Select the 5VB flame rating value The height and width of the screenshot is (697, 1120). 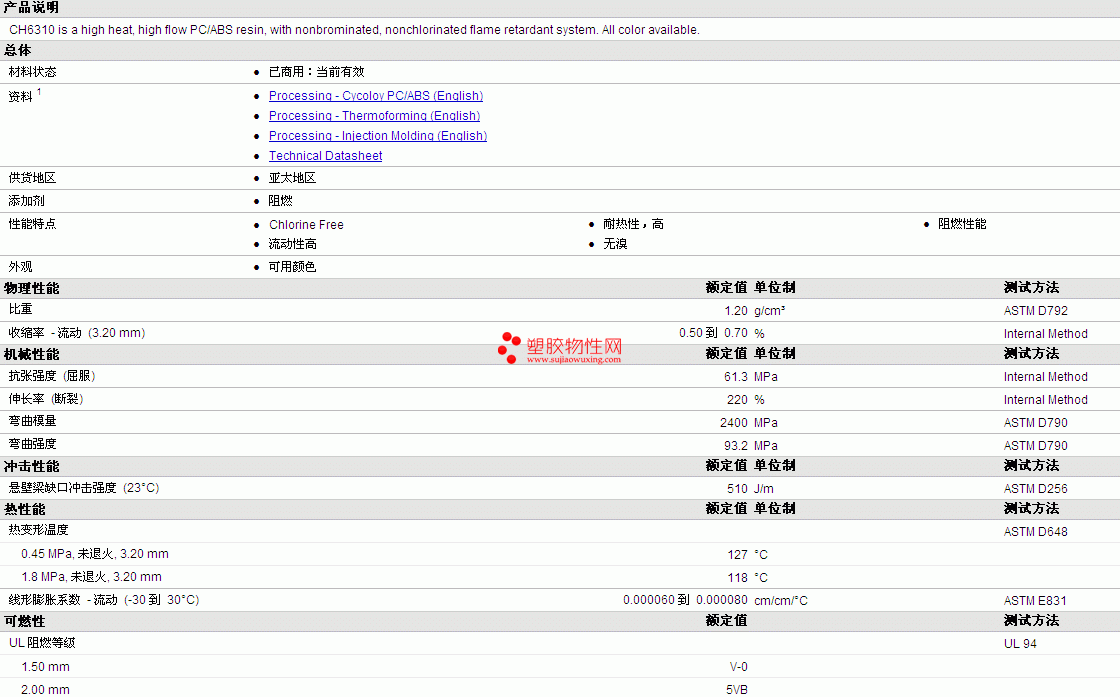coord(737,690)
